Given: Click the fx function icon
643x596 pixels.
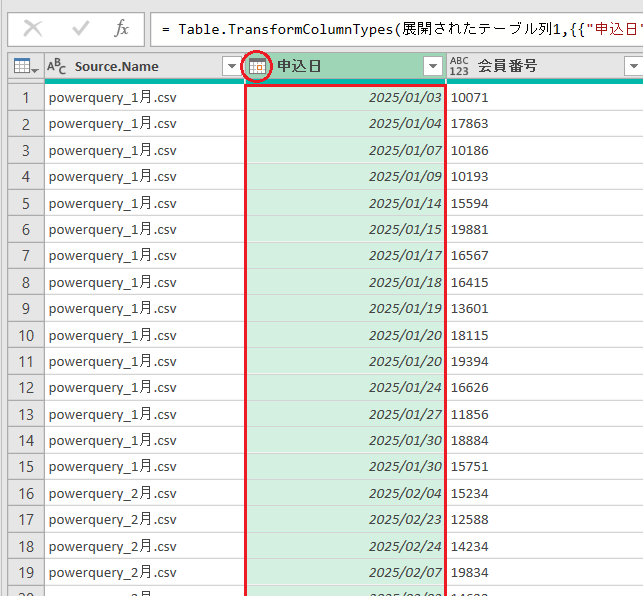Looking at the screenshot, I should click(x=121, y=29).
